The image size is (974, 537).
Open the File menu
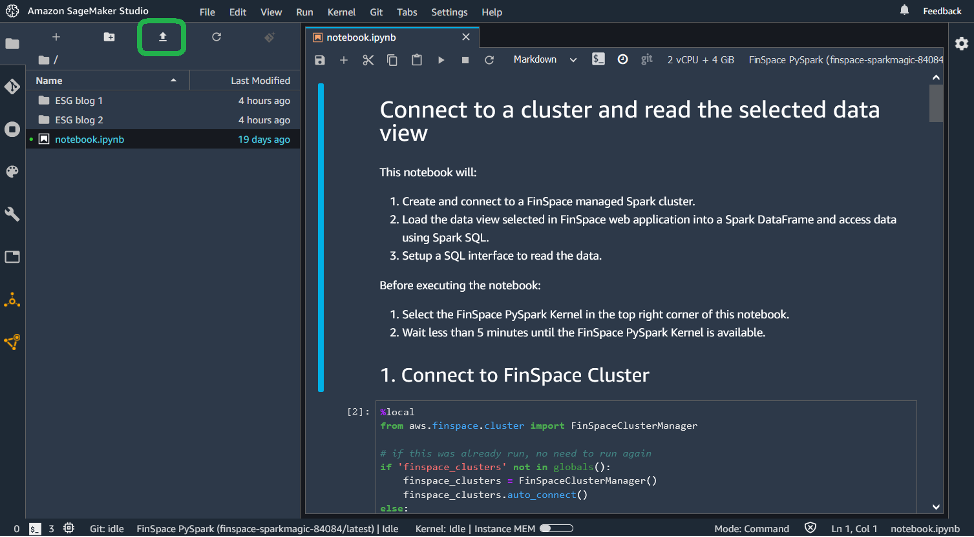207,12
